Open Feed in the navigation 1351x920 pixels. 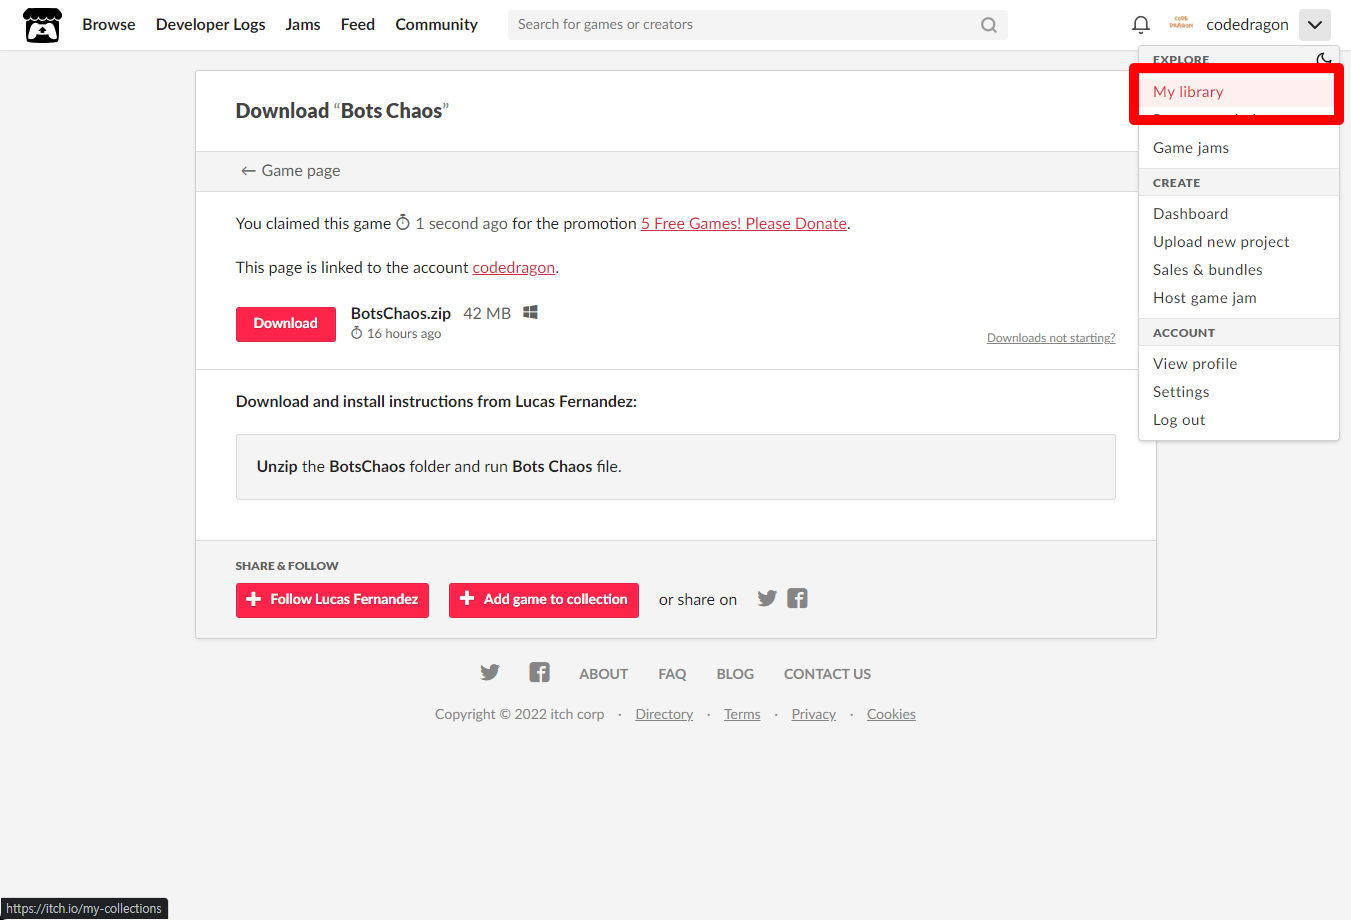358,25
